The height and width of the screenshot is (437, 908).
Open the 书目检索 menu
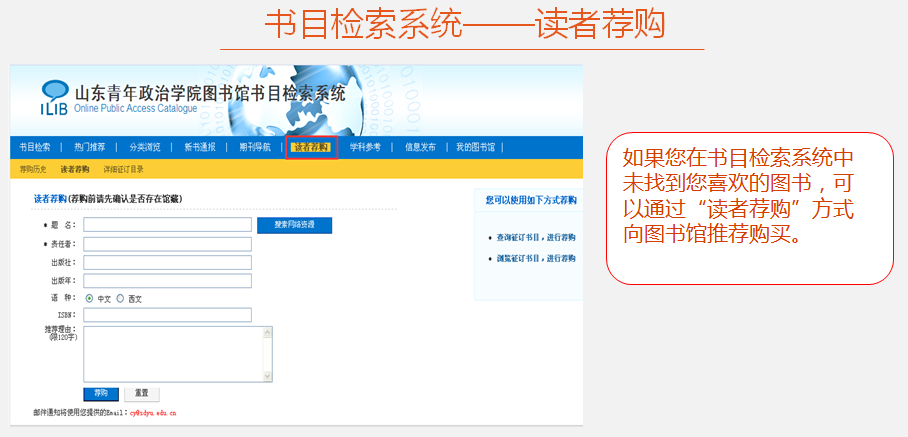[x=34, y=147]
